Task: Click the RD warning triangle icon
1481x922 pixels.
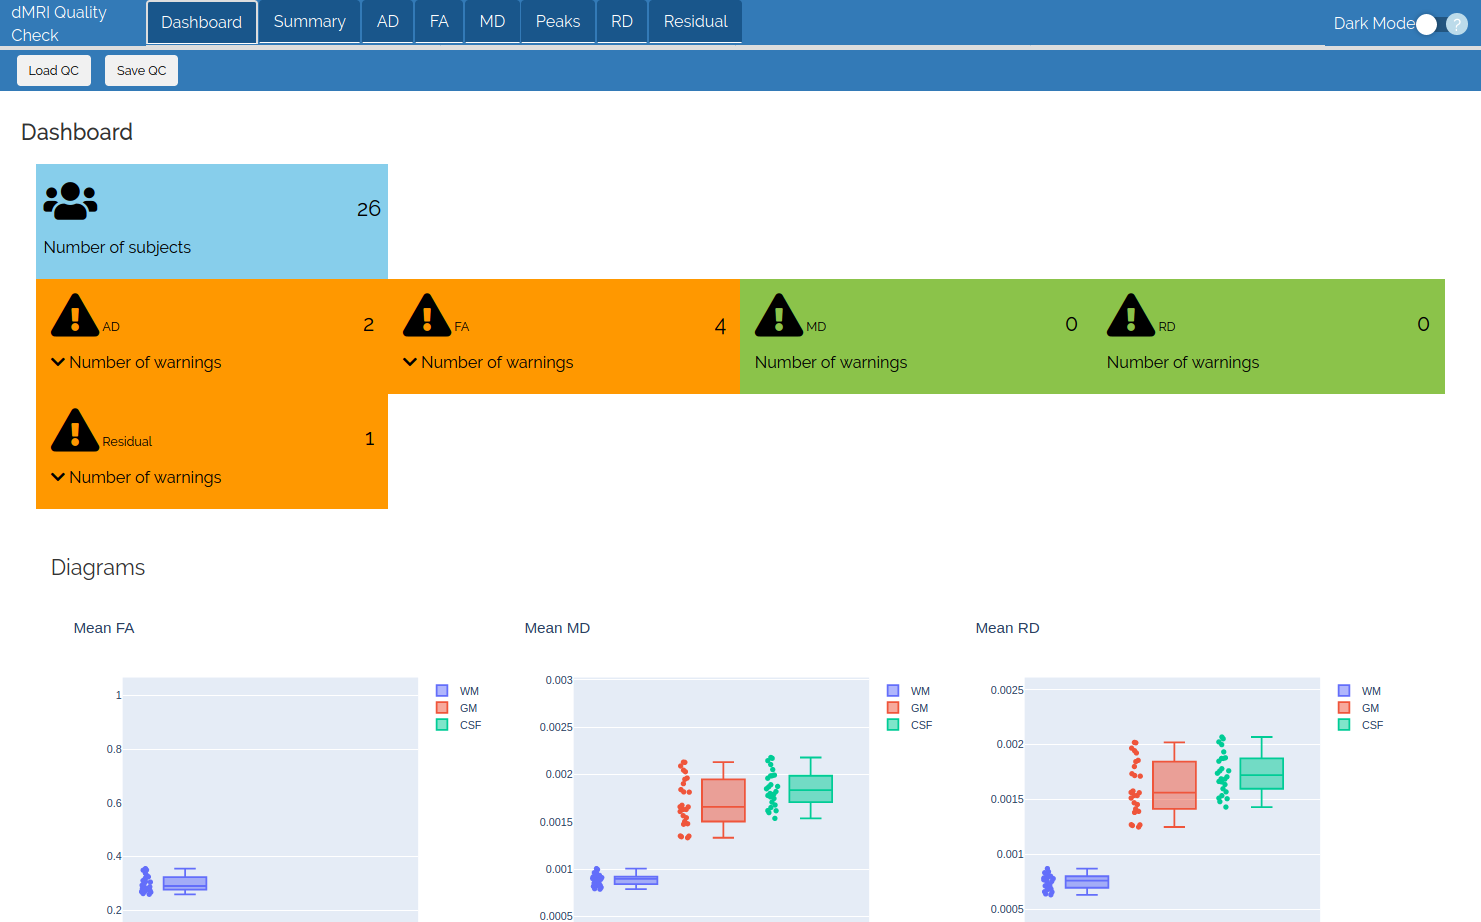Action: coord(1131,316)
